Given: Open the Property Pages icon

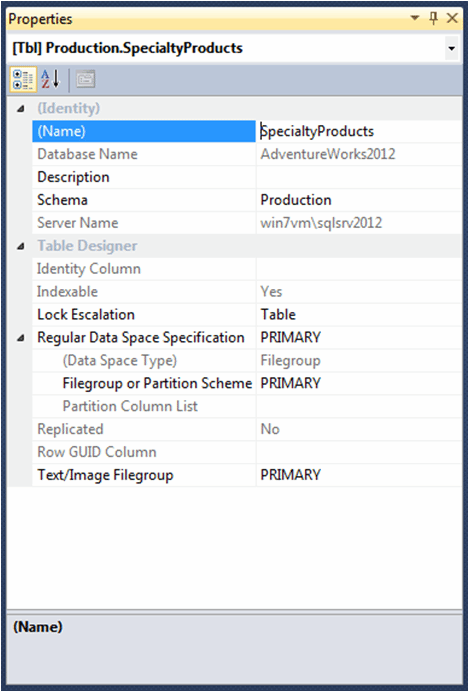Looking at the screenshot, I should (x=85, y=80).
